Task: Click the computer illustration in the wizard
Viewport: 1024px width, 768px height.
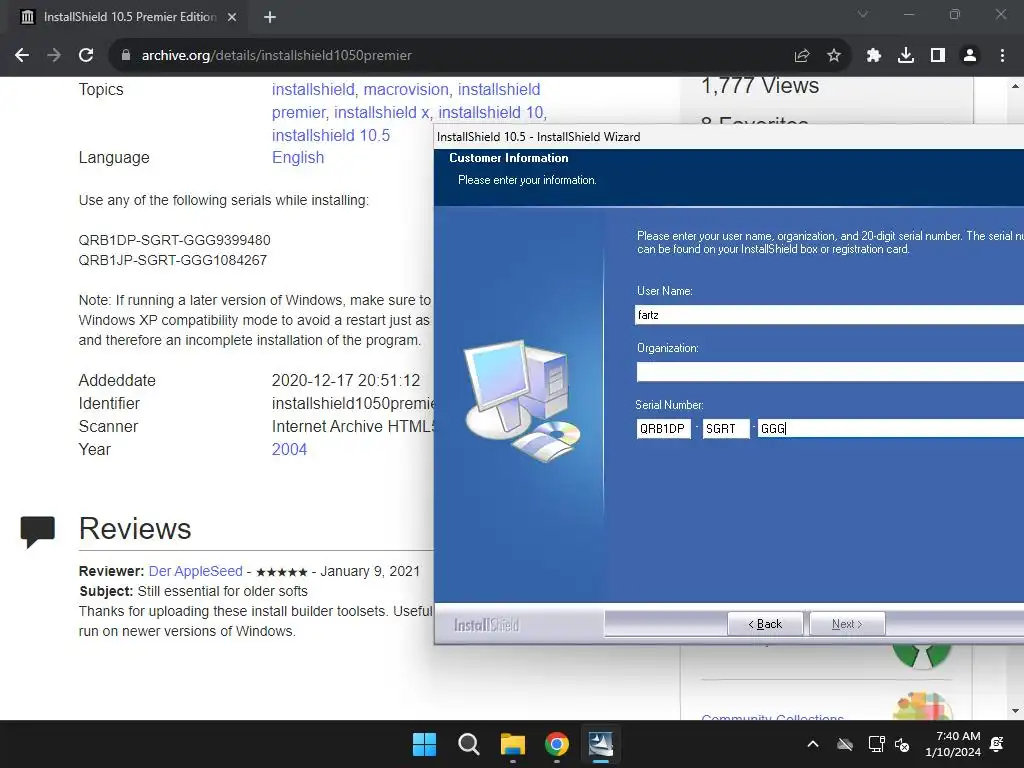Action: tap(522, 400)
